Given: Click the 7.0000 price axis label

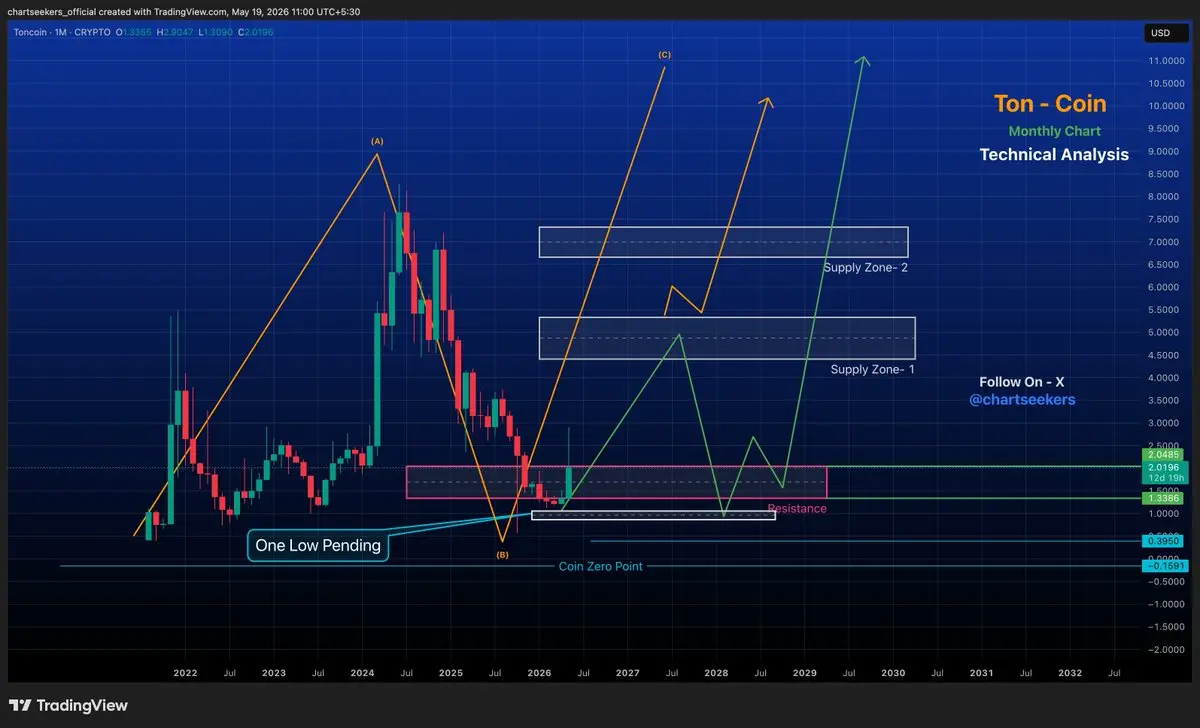Looking at the screenshot, I should click(x=1162, y=242).
